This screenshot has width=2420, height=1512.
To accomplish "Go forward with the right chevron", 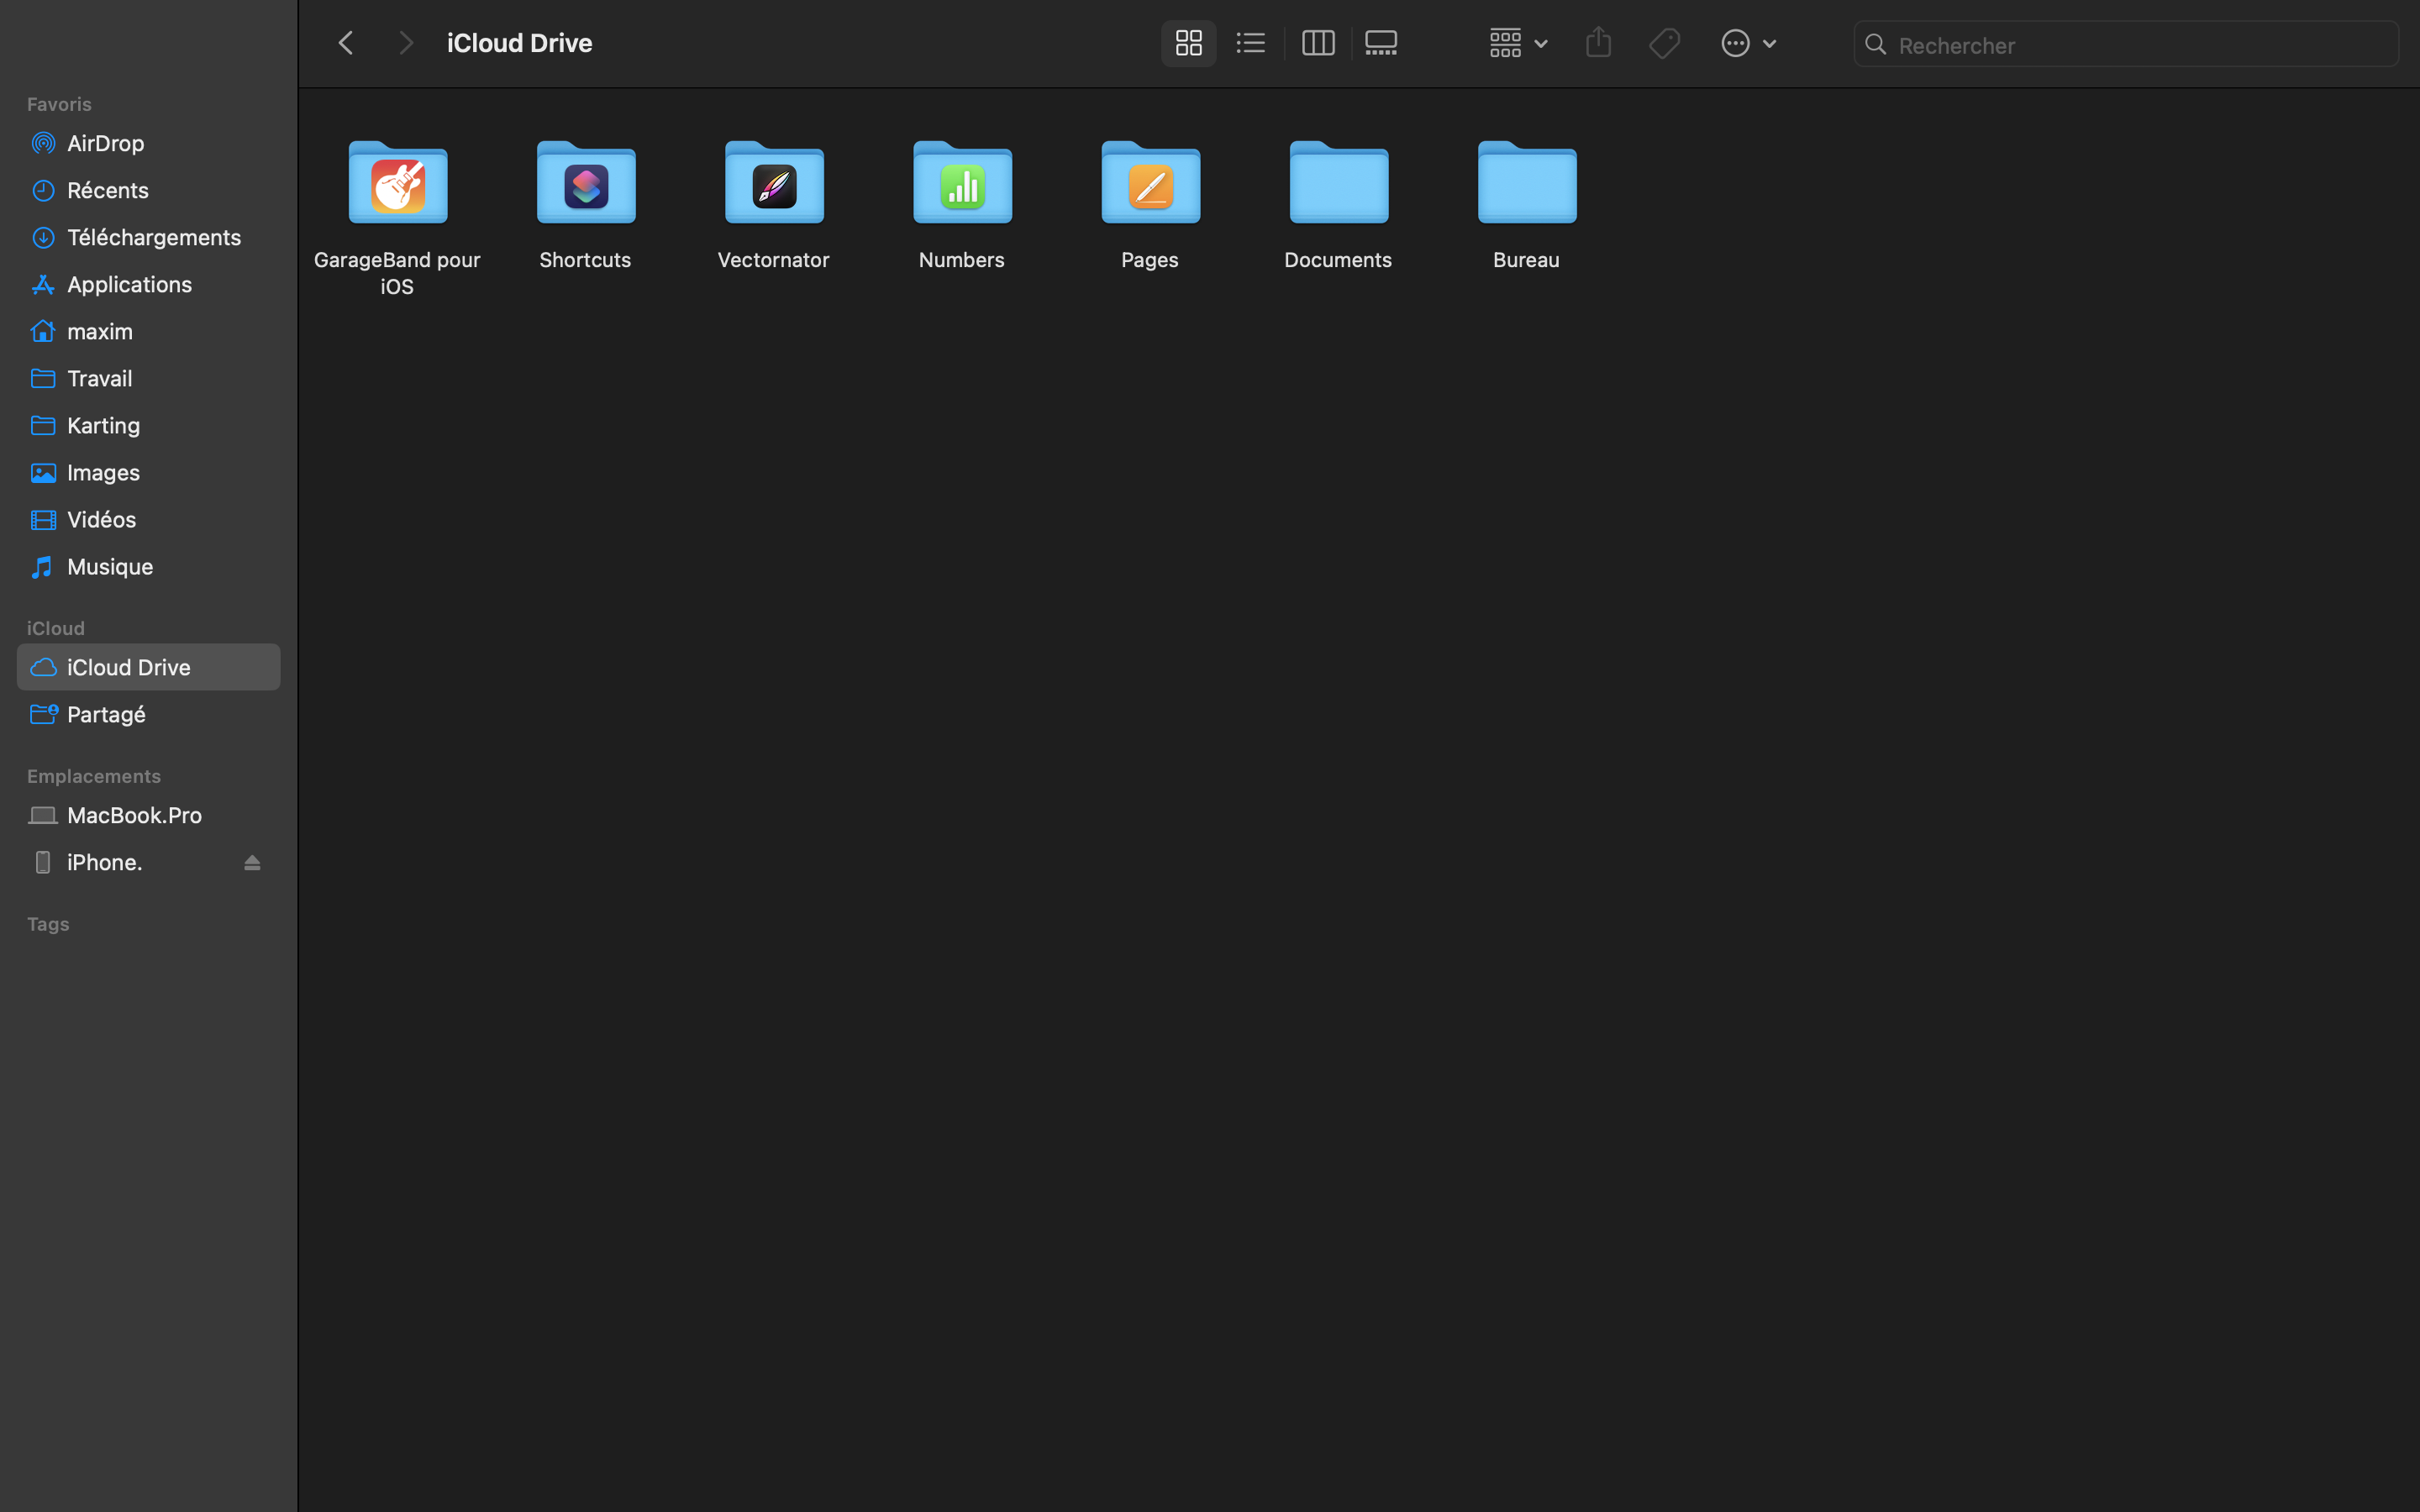I will click(x=405, y=43).
